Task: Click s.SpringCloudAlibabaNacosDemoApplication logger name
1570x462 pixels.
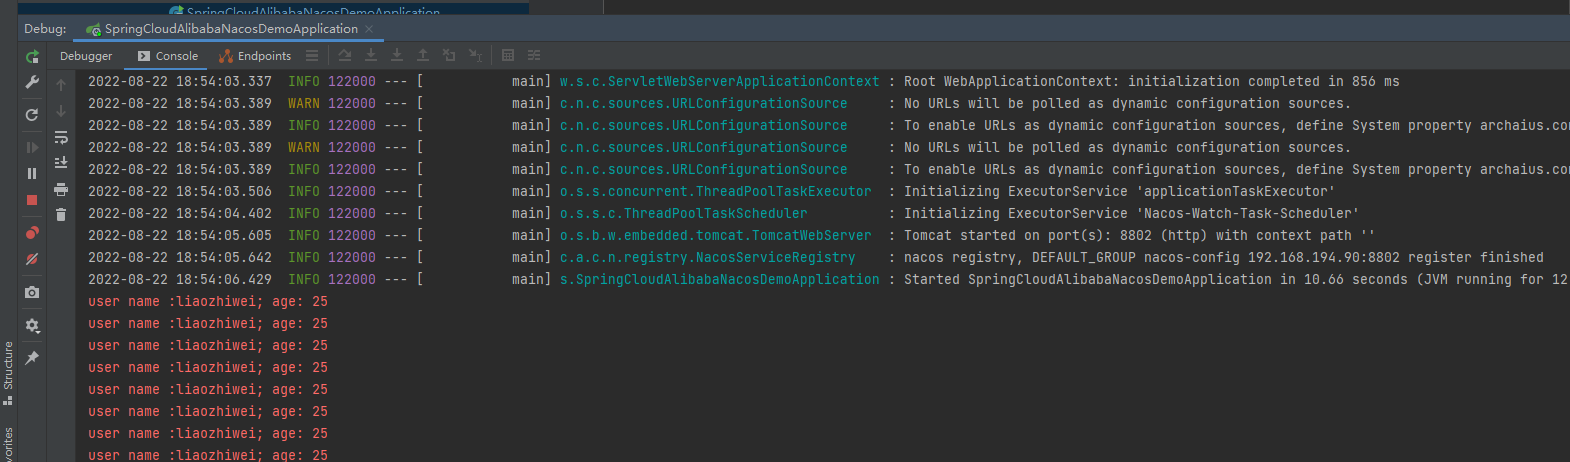Action: click(x=719, y=279)
